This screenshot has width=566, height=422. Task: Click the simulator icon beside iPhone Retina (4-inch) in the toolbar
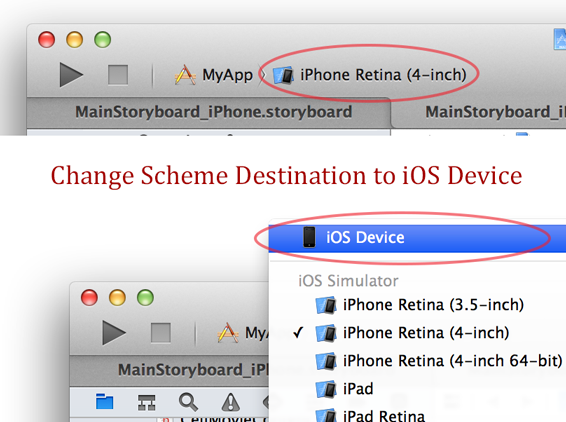click(x=283, y=75)
